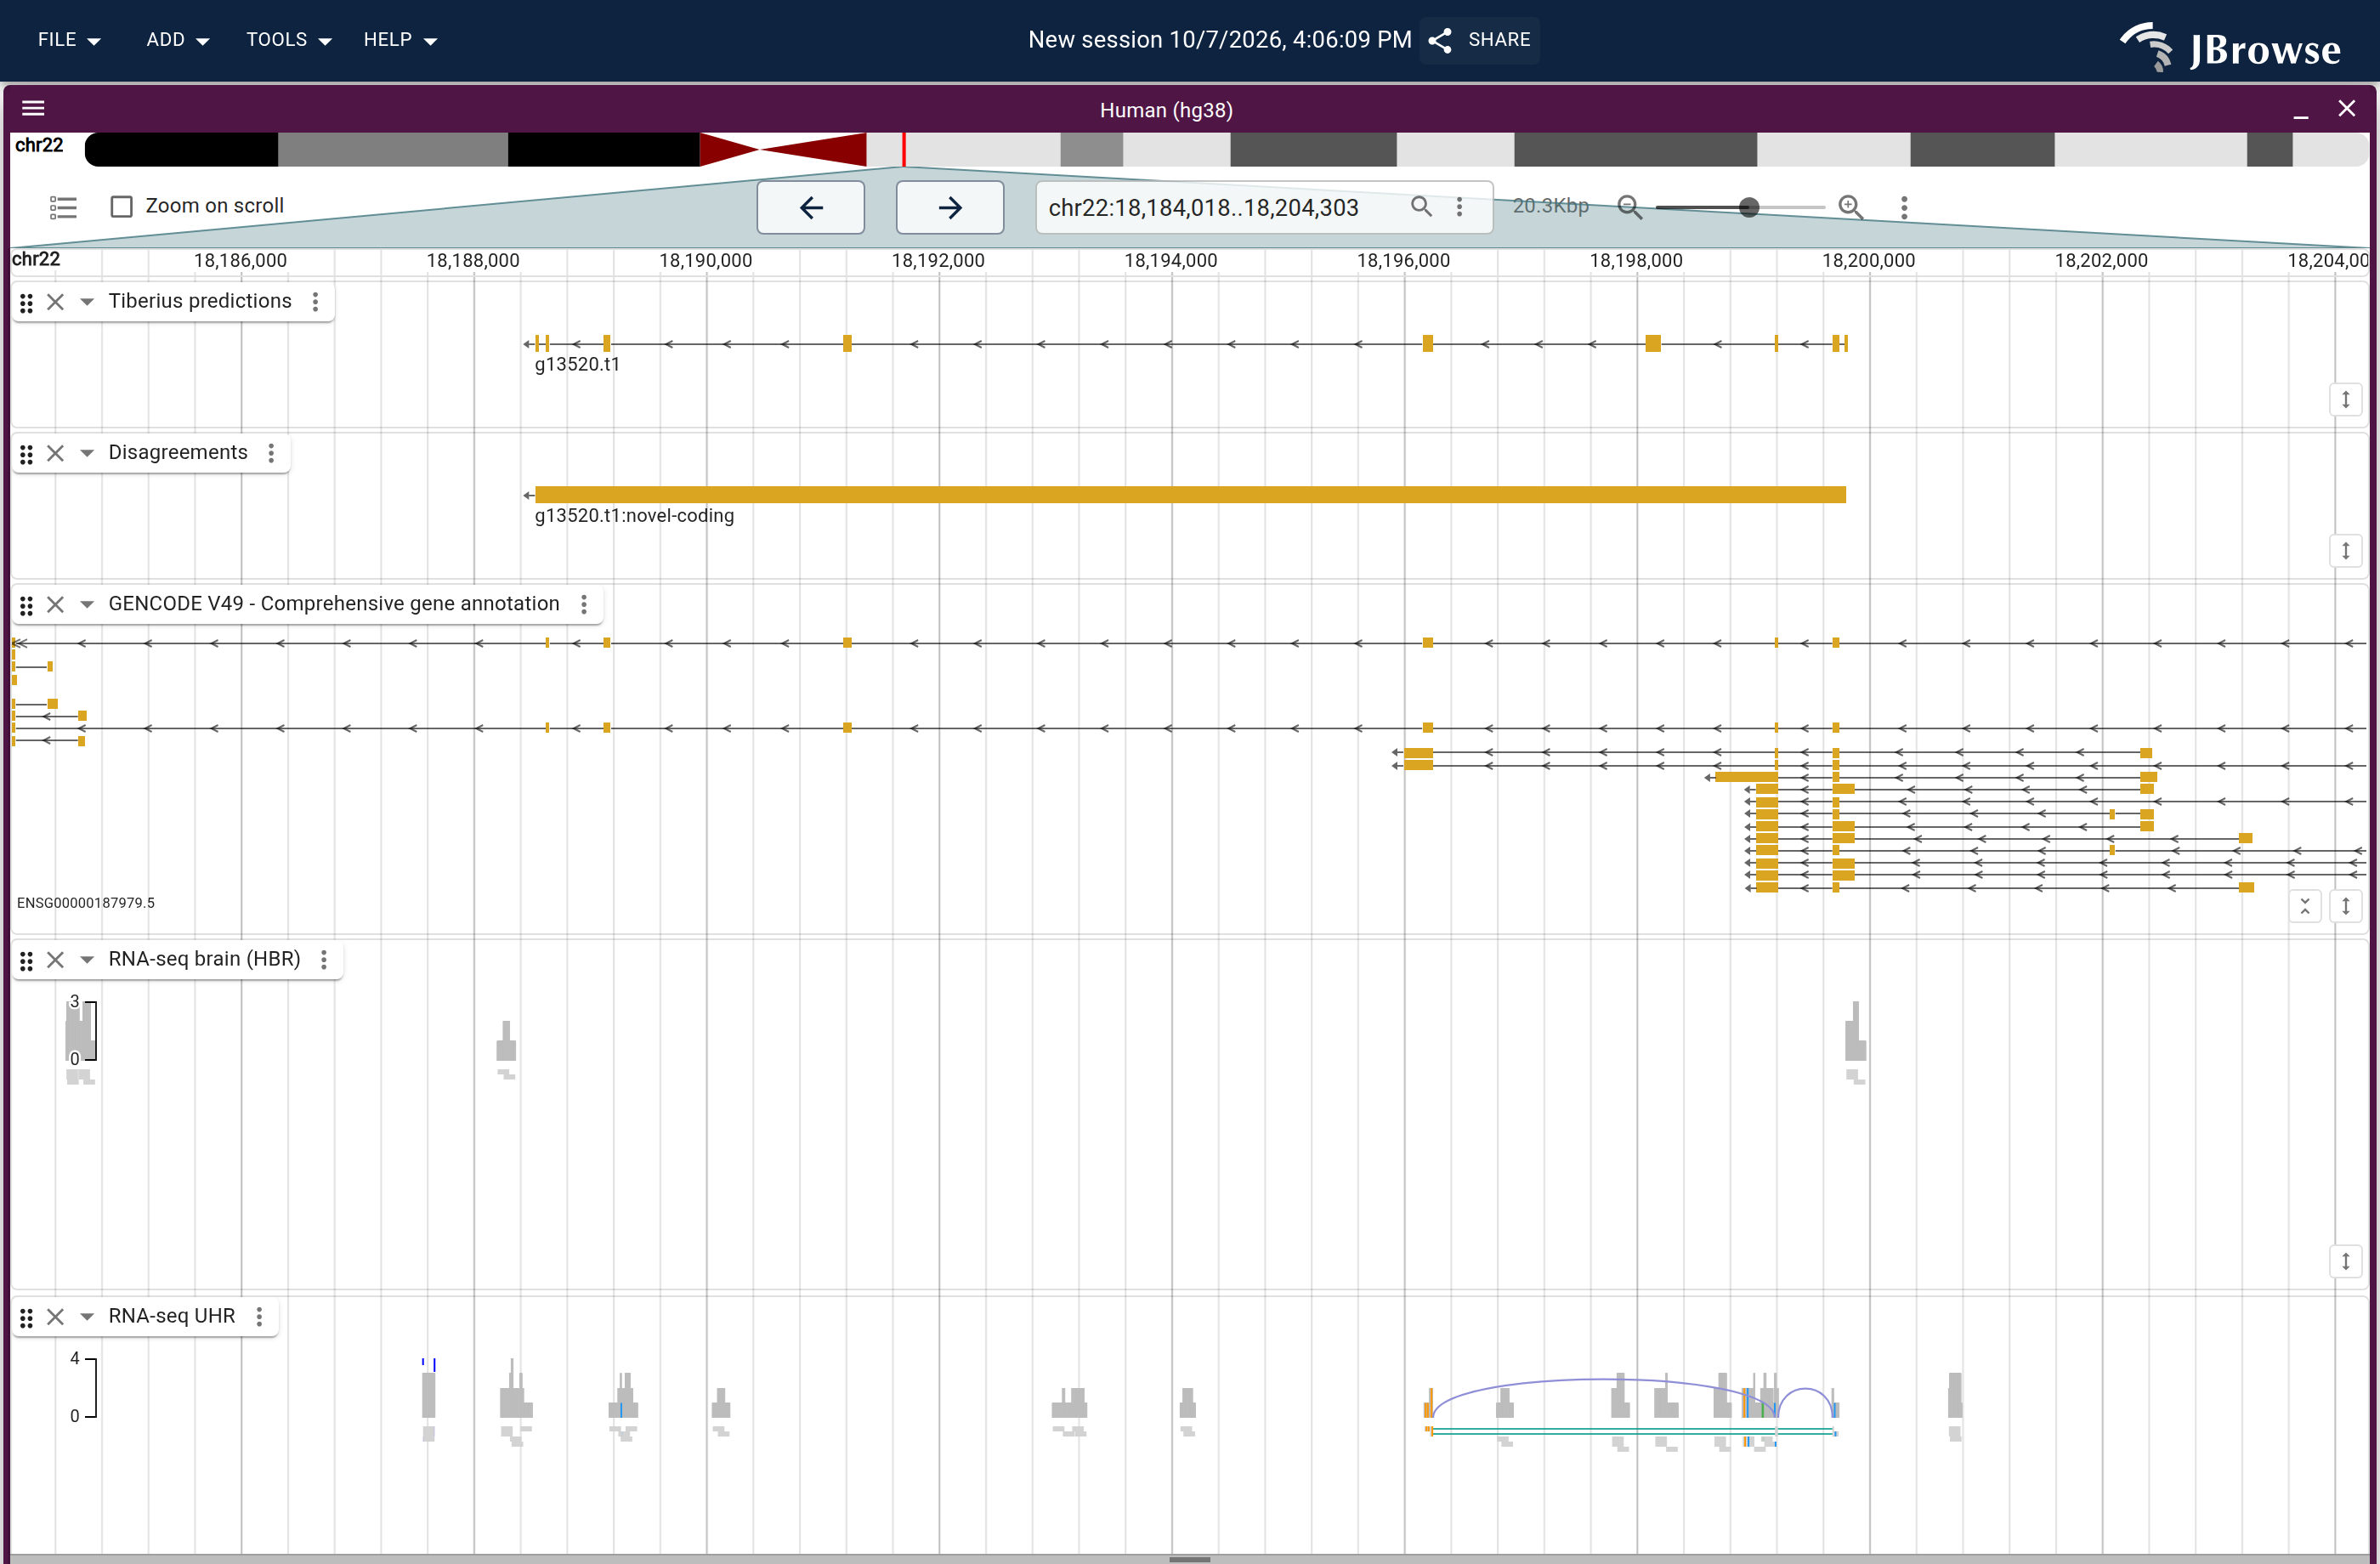Open the TOOLS menu
The image size is (2380, 1564).
tap(288, 40)
